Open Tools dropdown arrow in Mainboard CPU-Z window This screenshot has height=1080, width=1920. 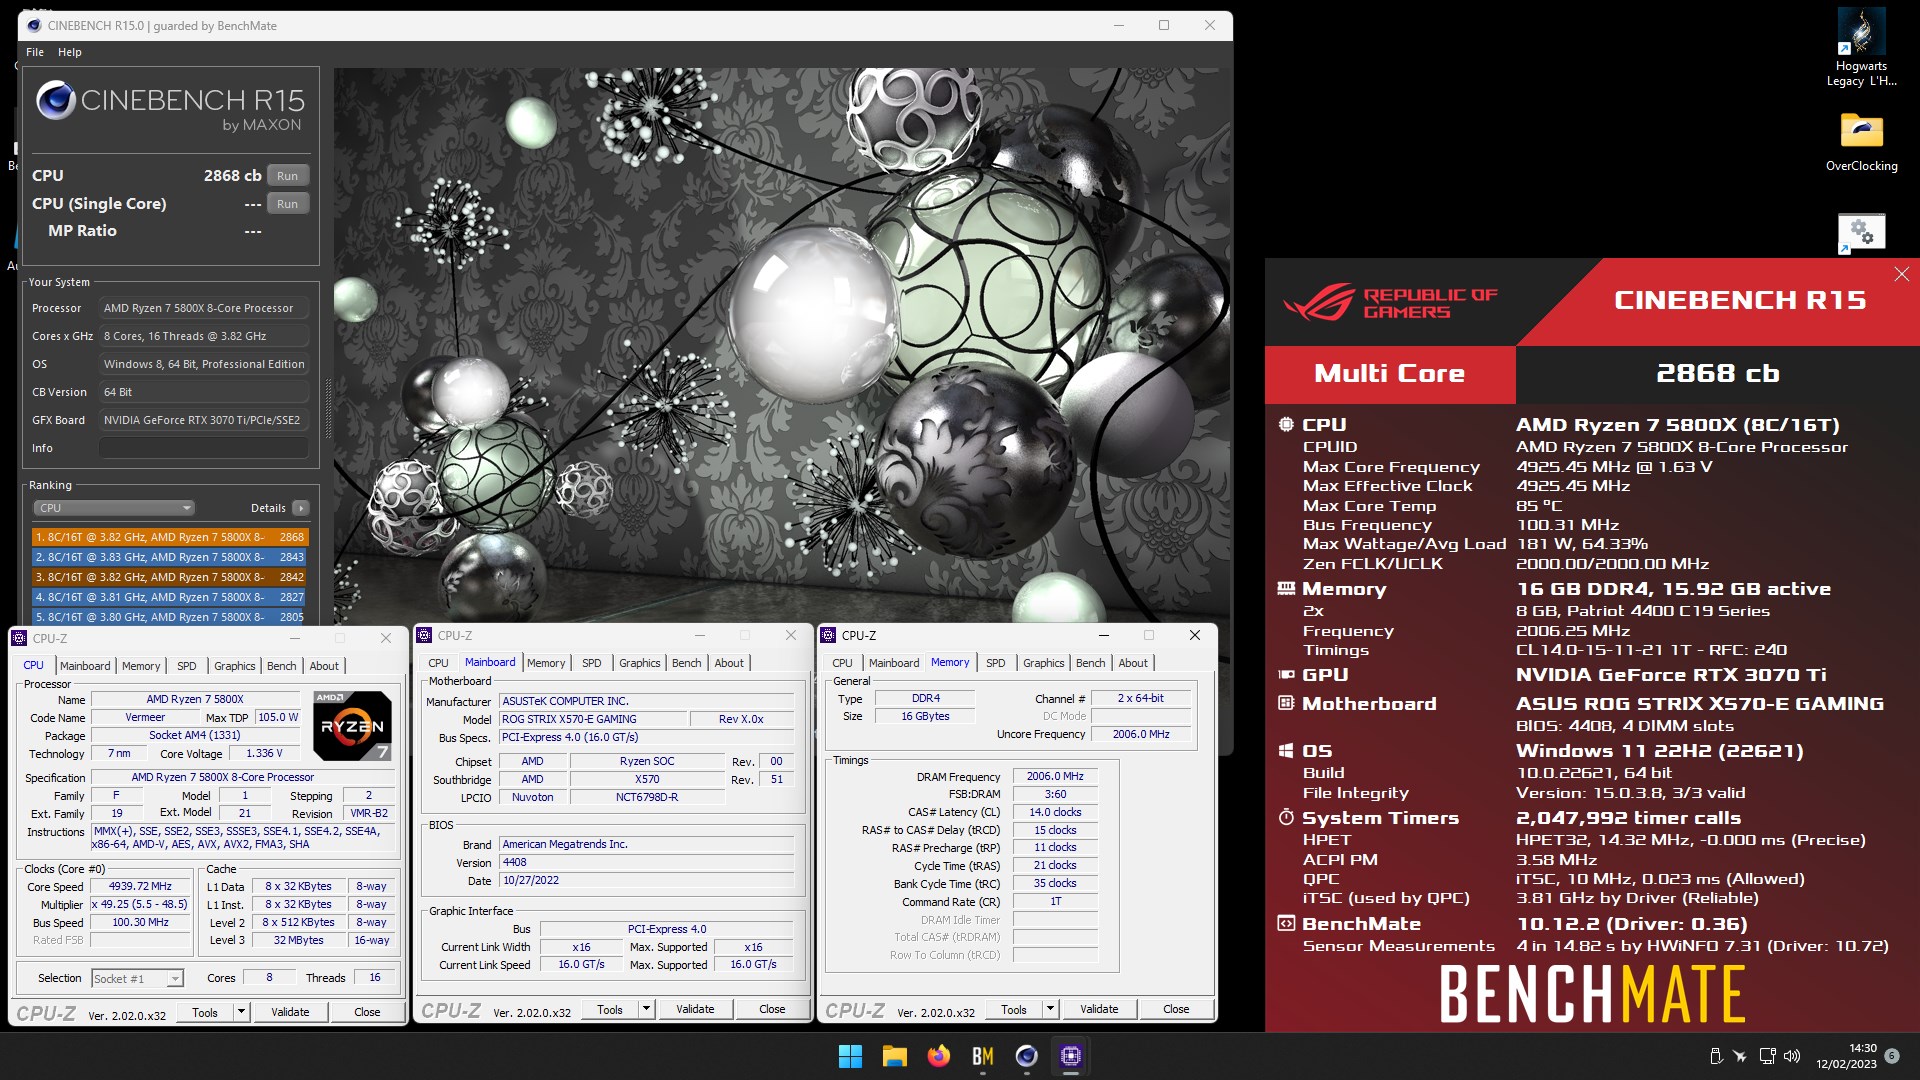click(646, 1009)
